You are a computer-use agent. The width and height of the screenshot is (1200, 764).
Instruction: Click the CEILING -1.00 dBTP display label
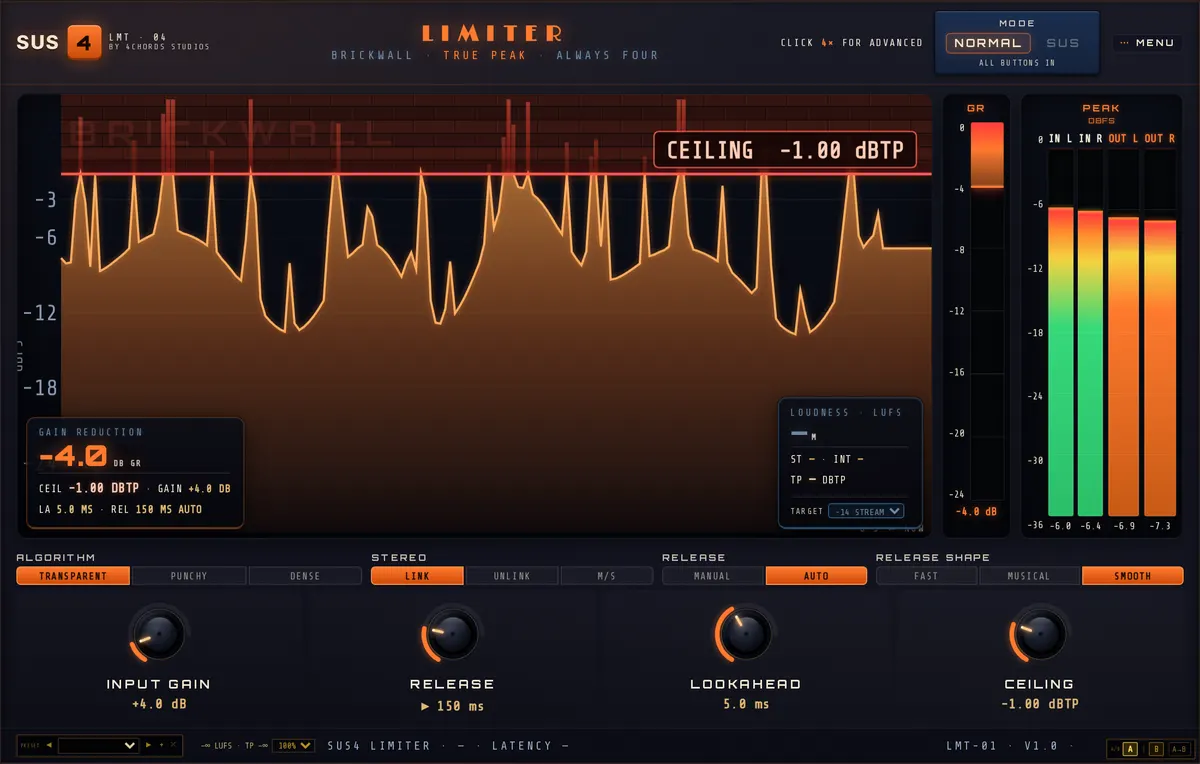click(785, 150)
